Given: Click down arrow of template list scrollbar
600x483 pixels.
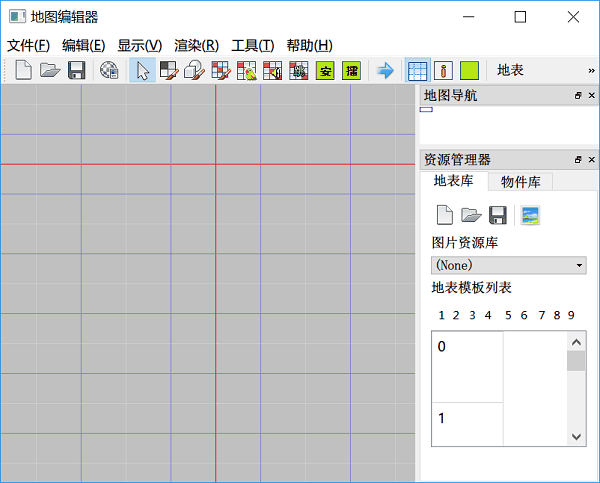Looking at the screenshot, I should pyautogui.click(x=576, y=436).
